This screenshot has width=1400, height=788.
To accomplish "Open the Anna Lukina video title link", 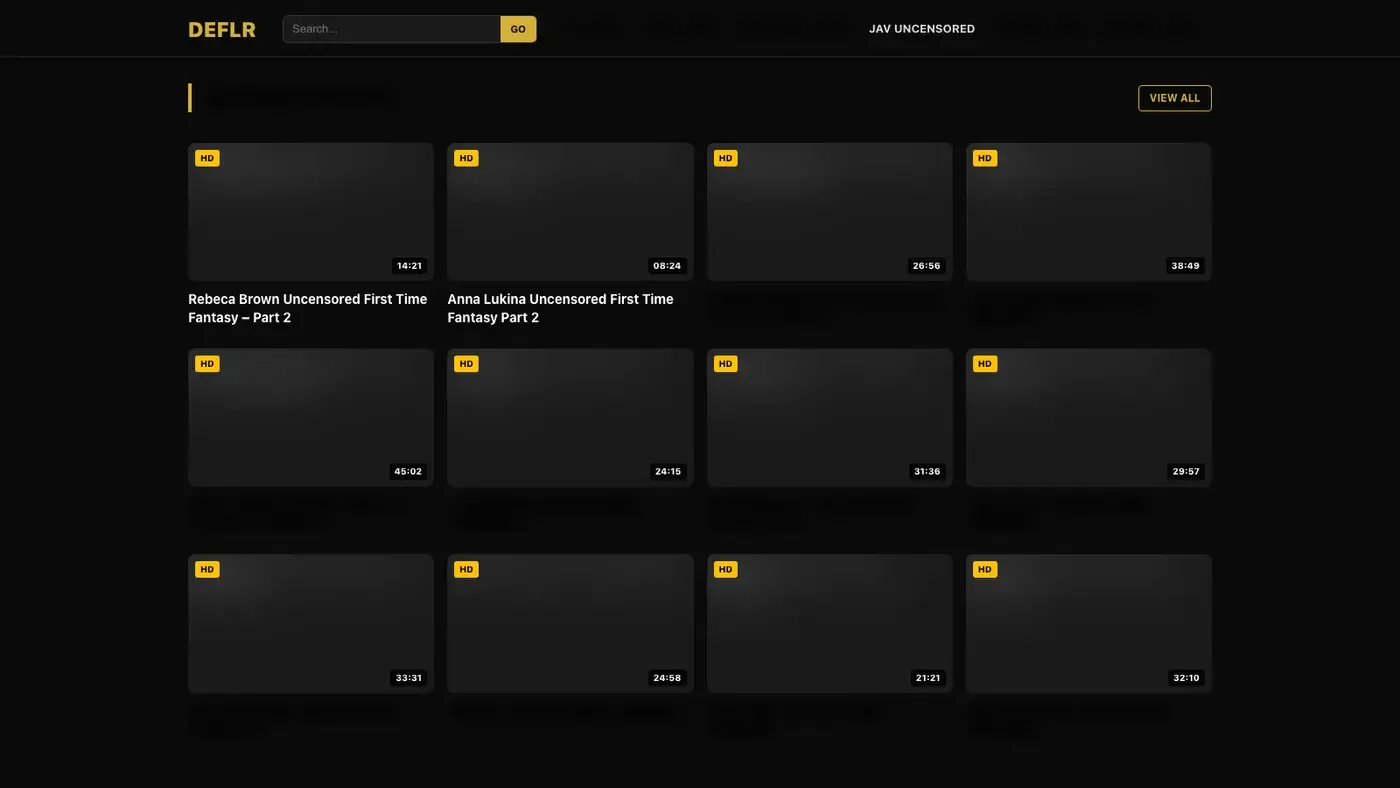I will [x=560, y=308].
